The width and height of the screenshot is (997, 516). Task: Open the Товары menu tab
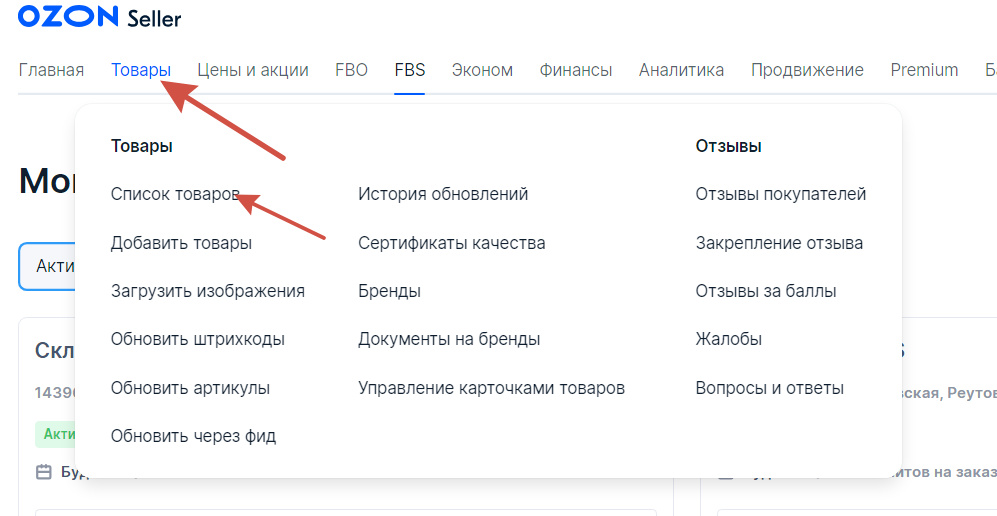141,70
